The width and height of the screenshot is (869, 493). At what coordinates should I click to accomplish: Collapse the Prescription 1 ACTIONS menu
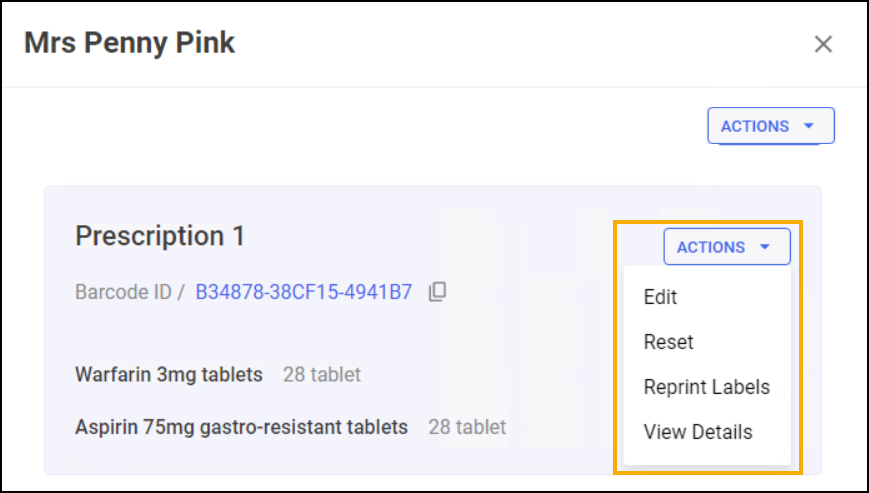coord(726,247)
